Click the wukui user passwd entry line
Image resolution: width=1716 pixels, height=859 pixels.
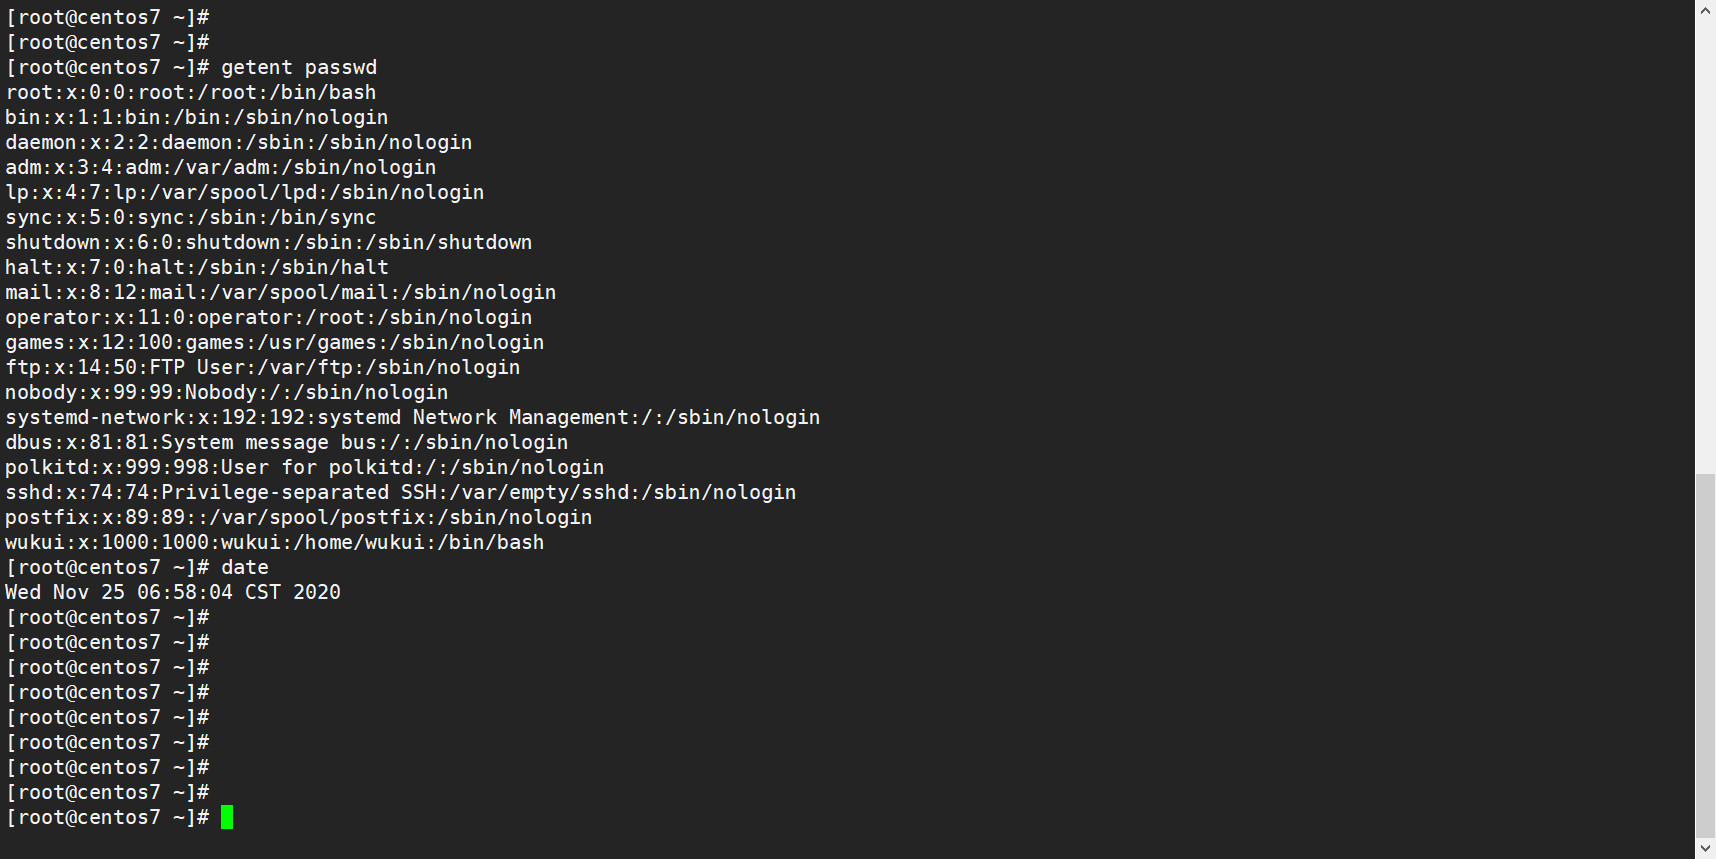274,543
